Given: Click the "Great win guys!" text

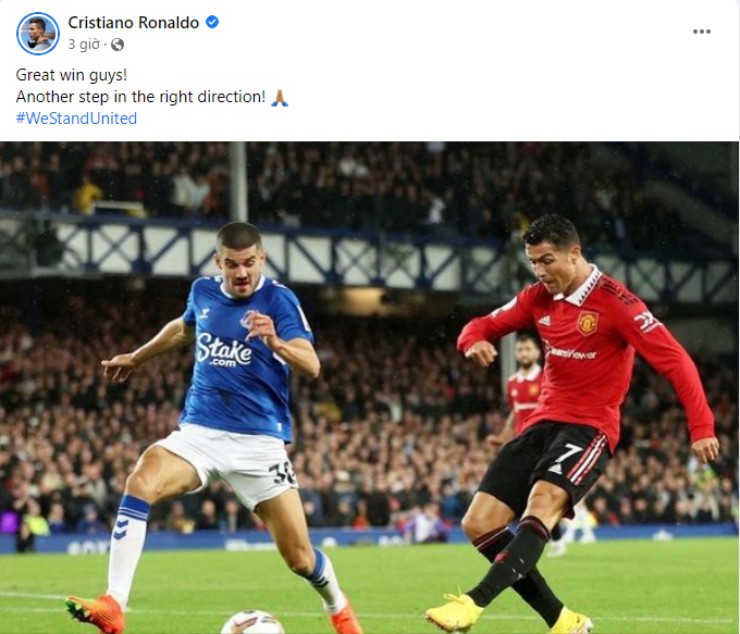Looking at the screenshot, I should (71, 75).
